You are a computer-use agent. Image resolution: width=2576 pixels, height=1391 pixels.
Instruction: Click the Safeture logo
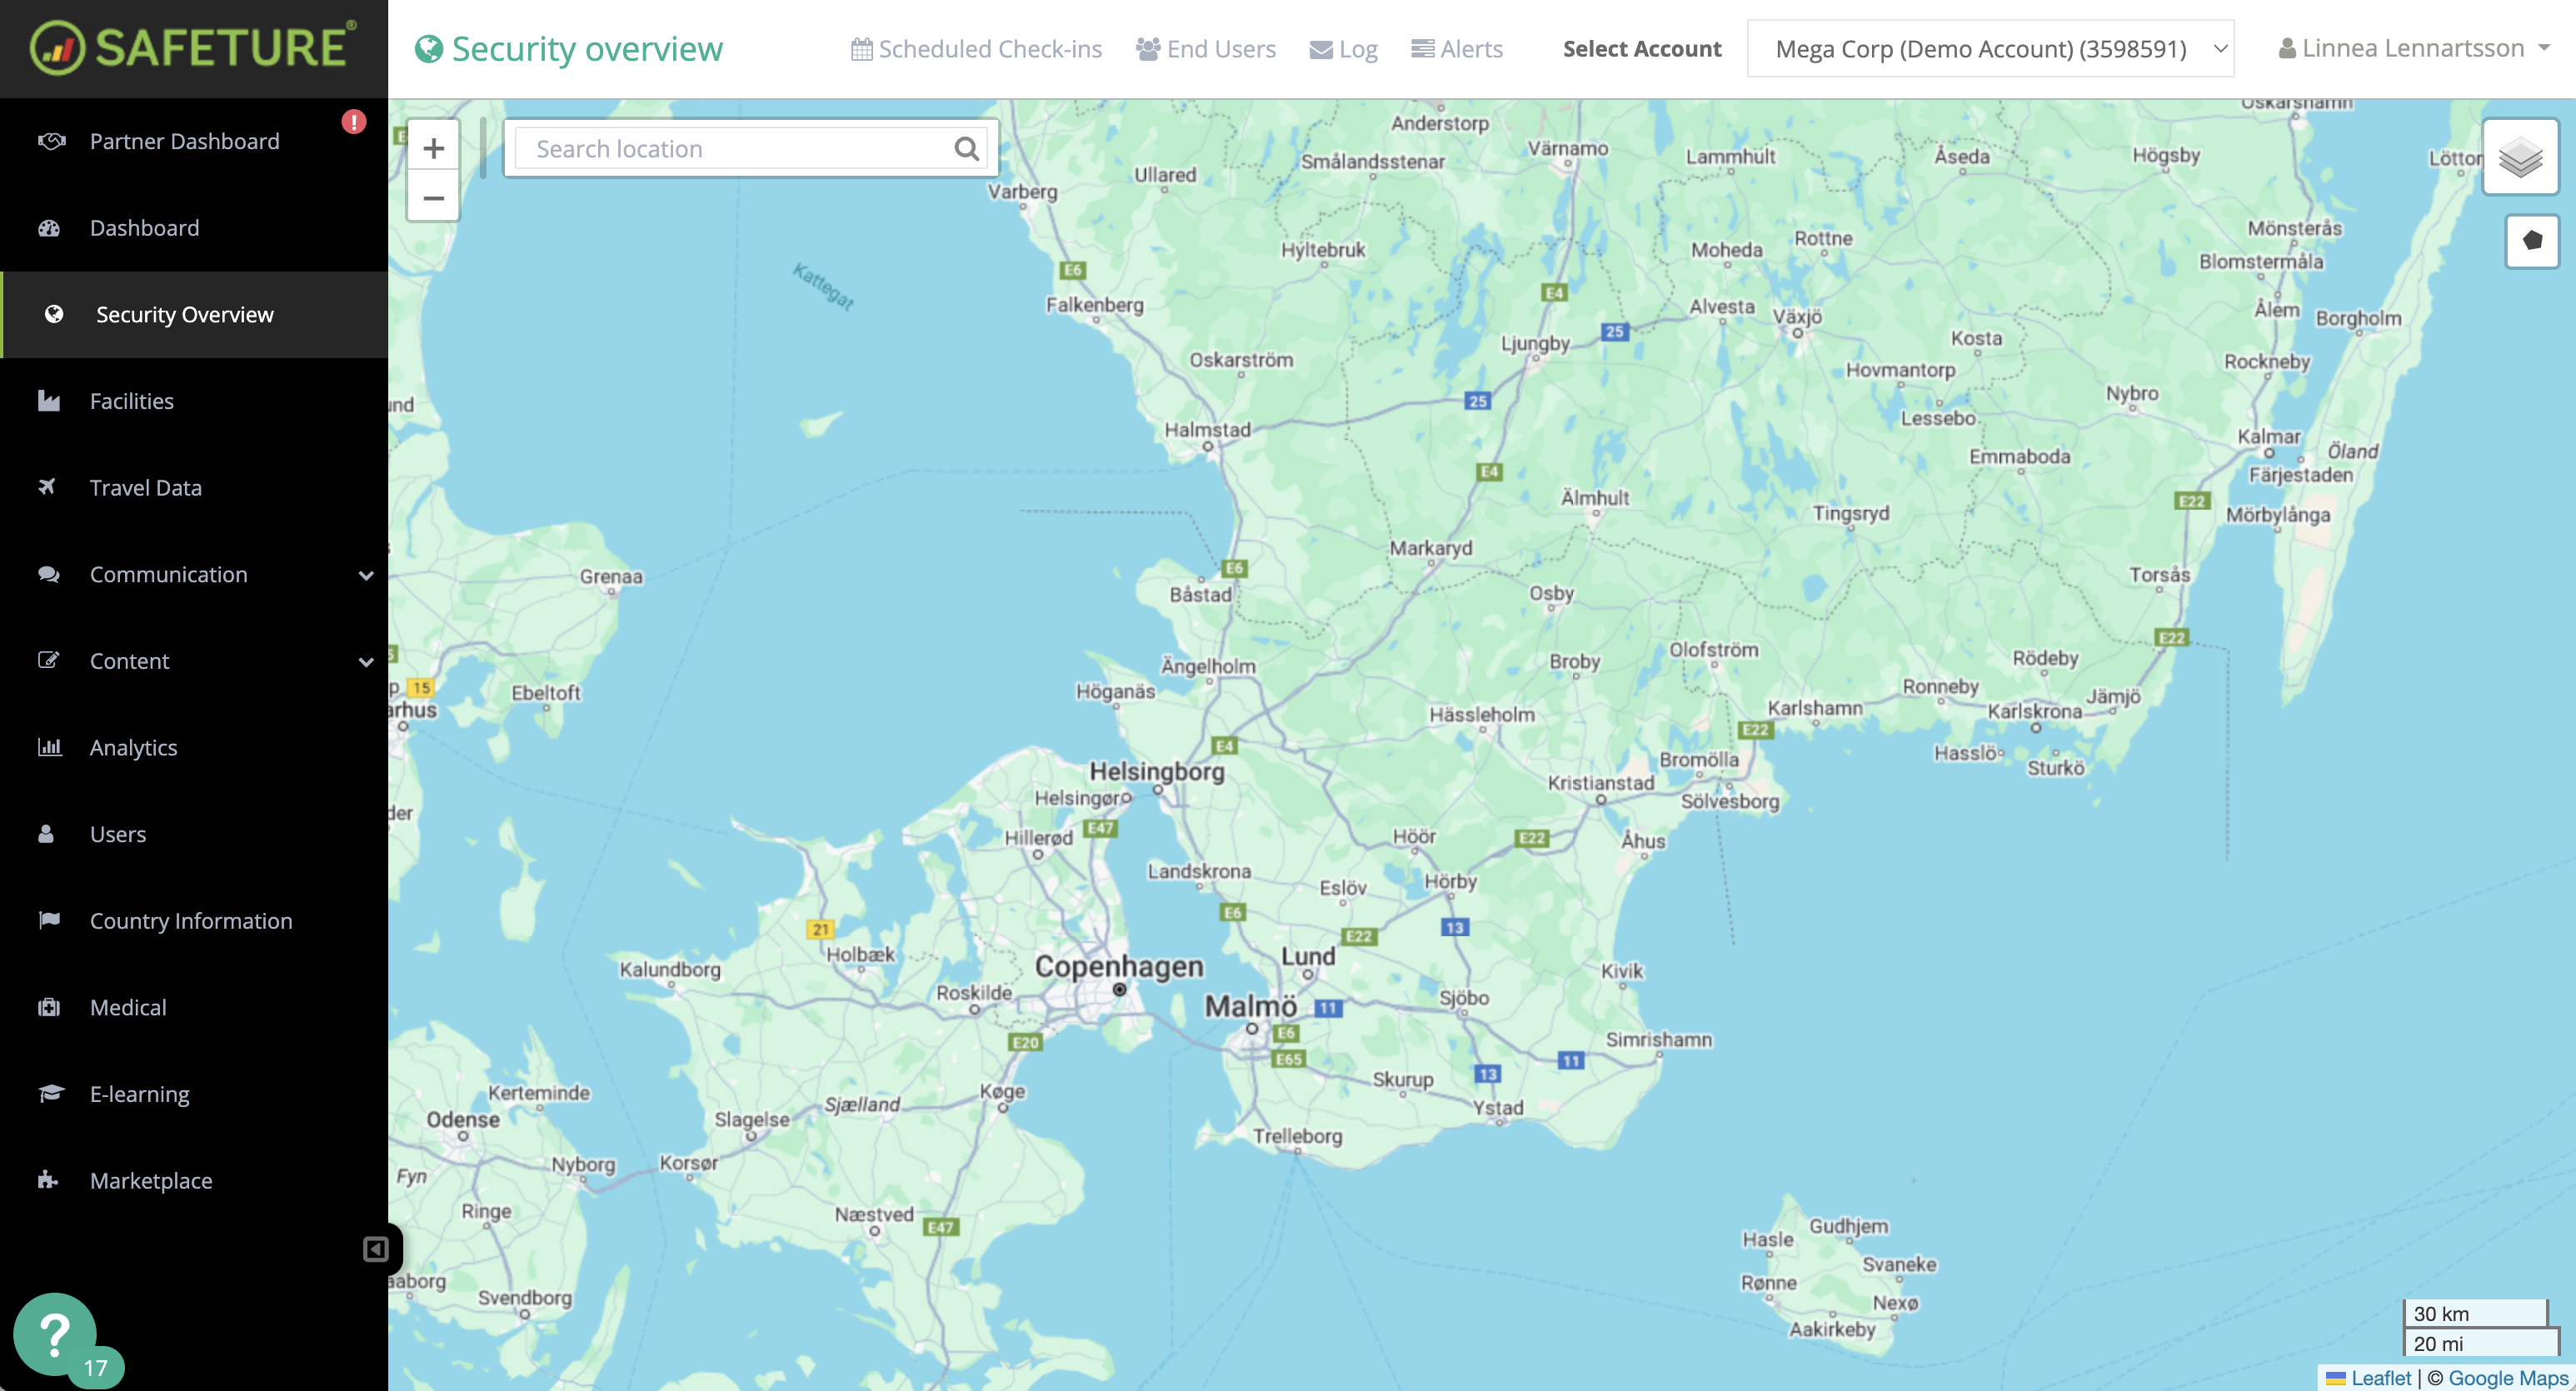[193, 47]
